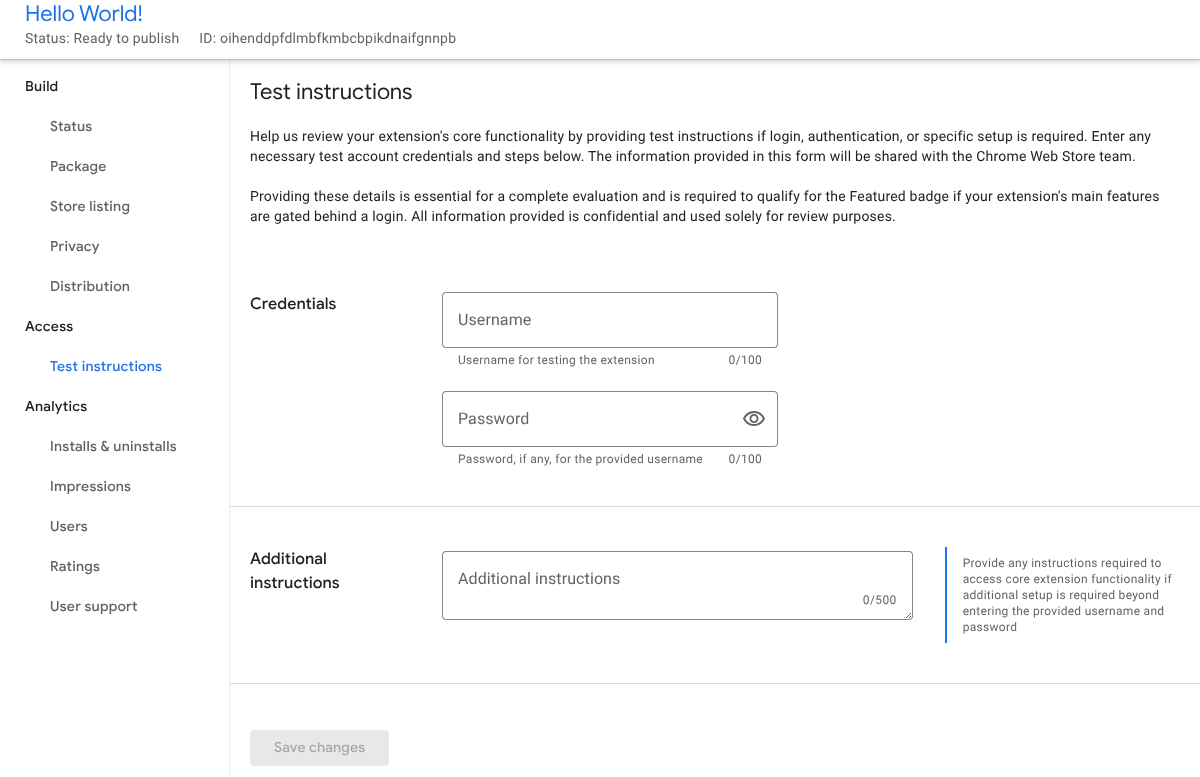Click the Analytics section header
The width and height of the screenshot is (1200, 777).
(x=55, y=406)
